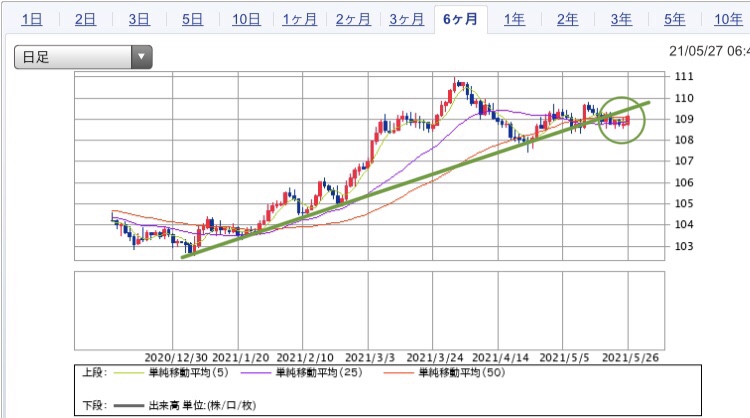This screenshot has width=750, height=418.
Task: Click the 2021/3/24 date axis label
Action: pos(435,358)
